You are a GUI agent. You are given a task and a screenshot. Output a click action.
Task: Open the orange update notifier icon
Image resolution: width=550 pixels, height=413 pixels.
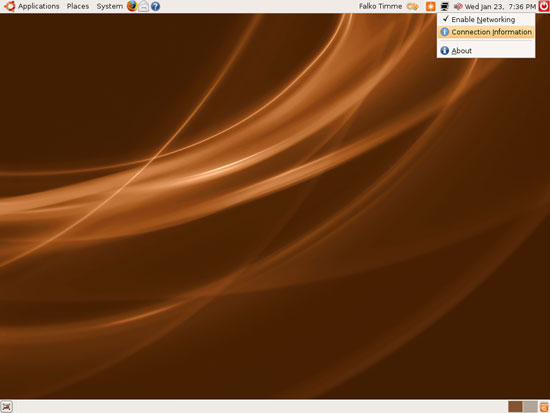(430, 6)
